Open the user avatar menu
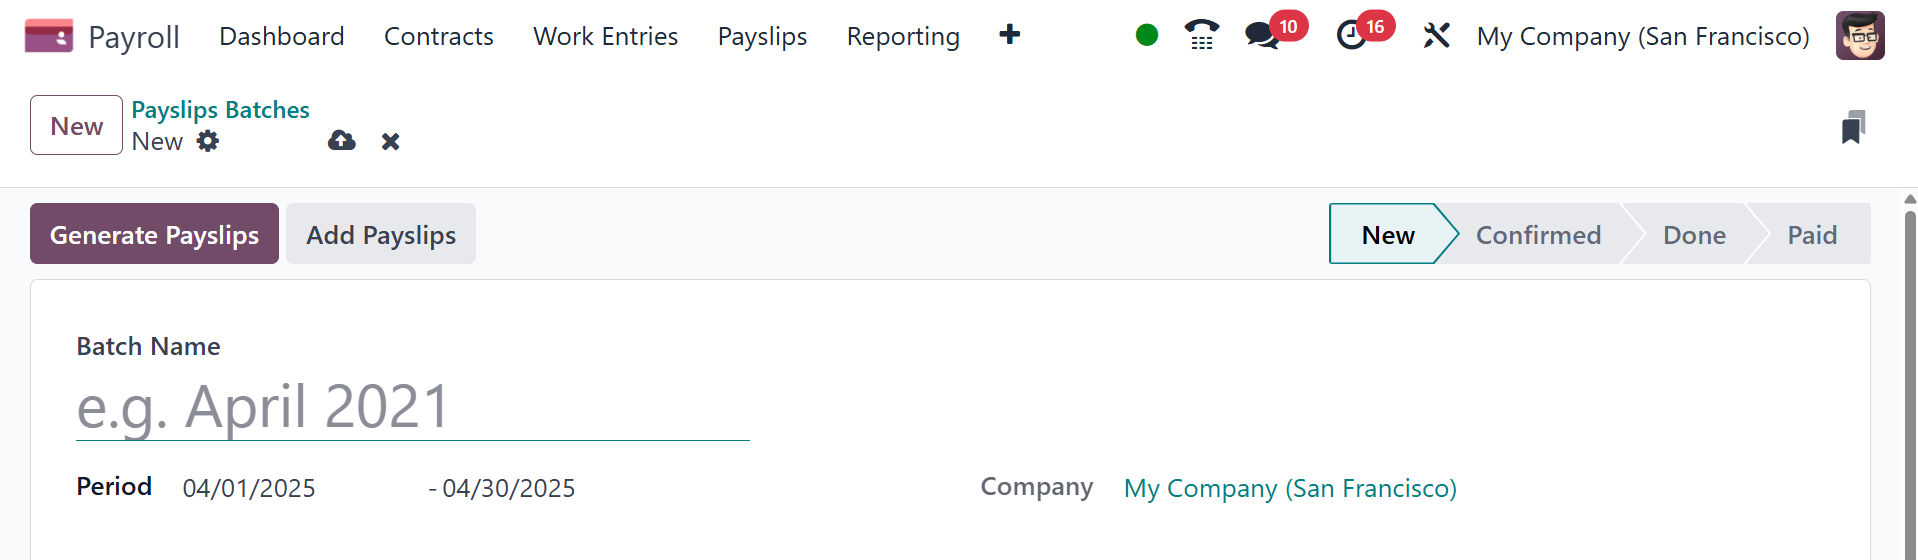This screenshot has height=560, width=1918. coord(1860,36)
